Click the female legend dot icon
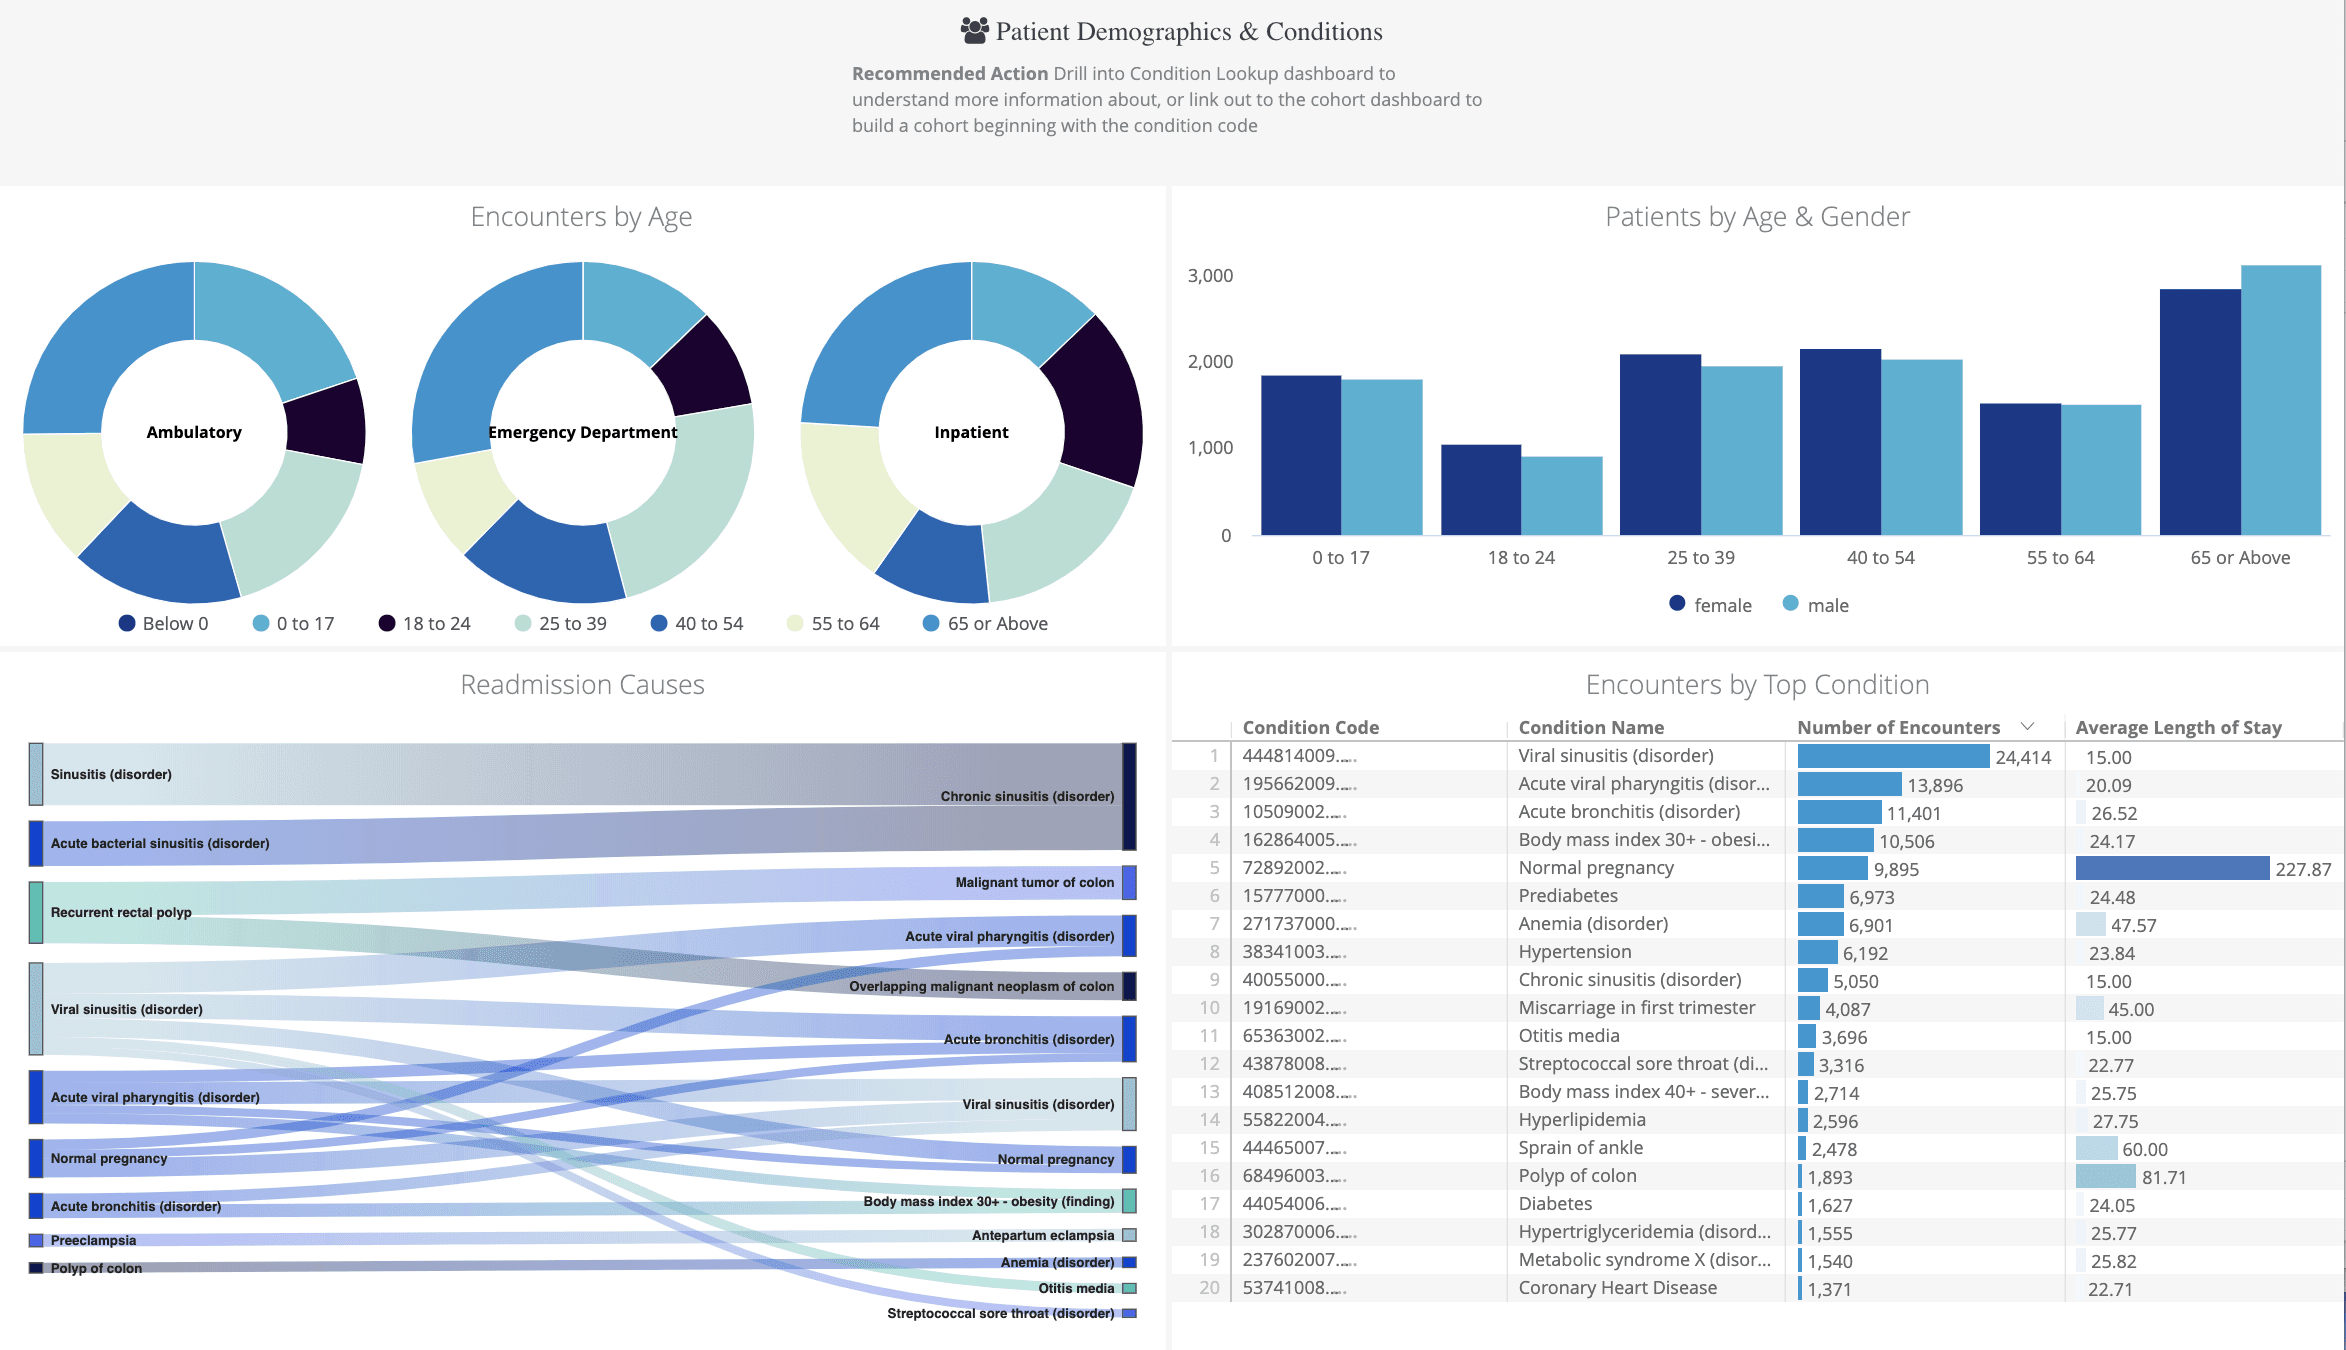The image size is (2346, 1350). click(x=1676, y=604)
